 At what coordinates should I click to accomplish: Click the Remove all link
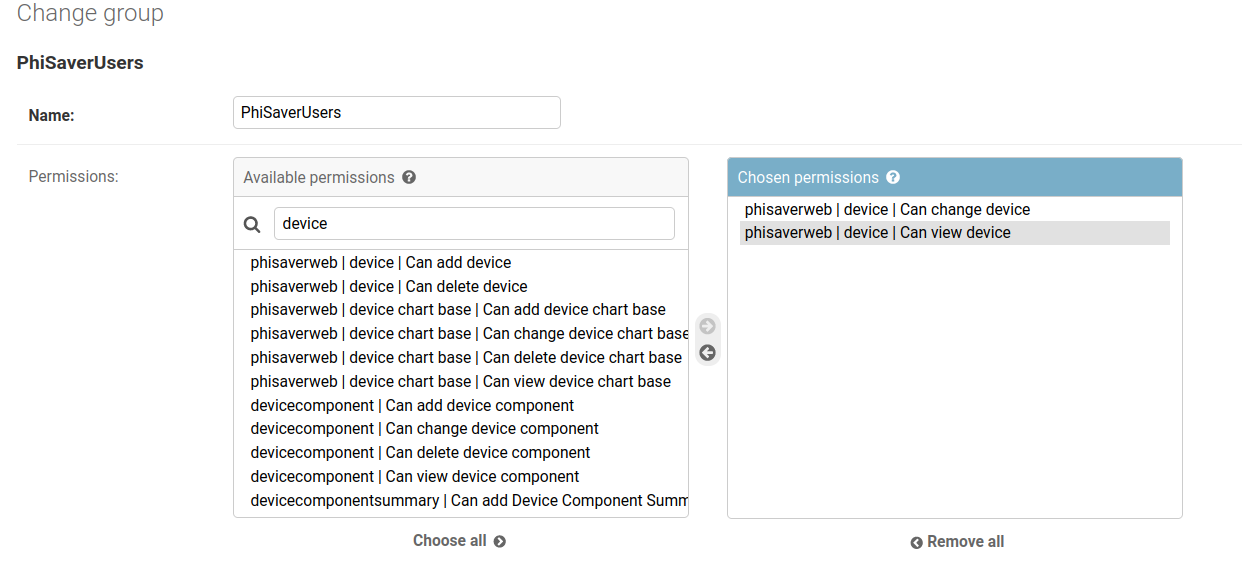[x=957, y=542]
